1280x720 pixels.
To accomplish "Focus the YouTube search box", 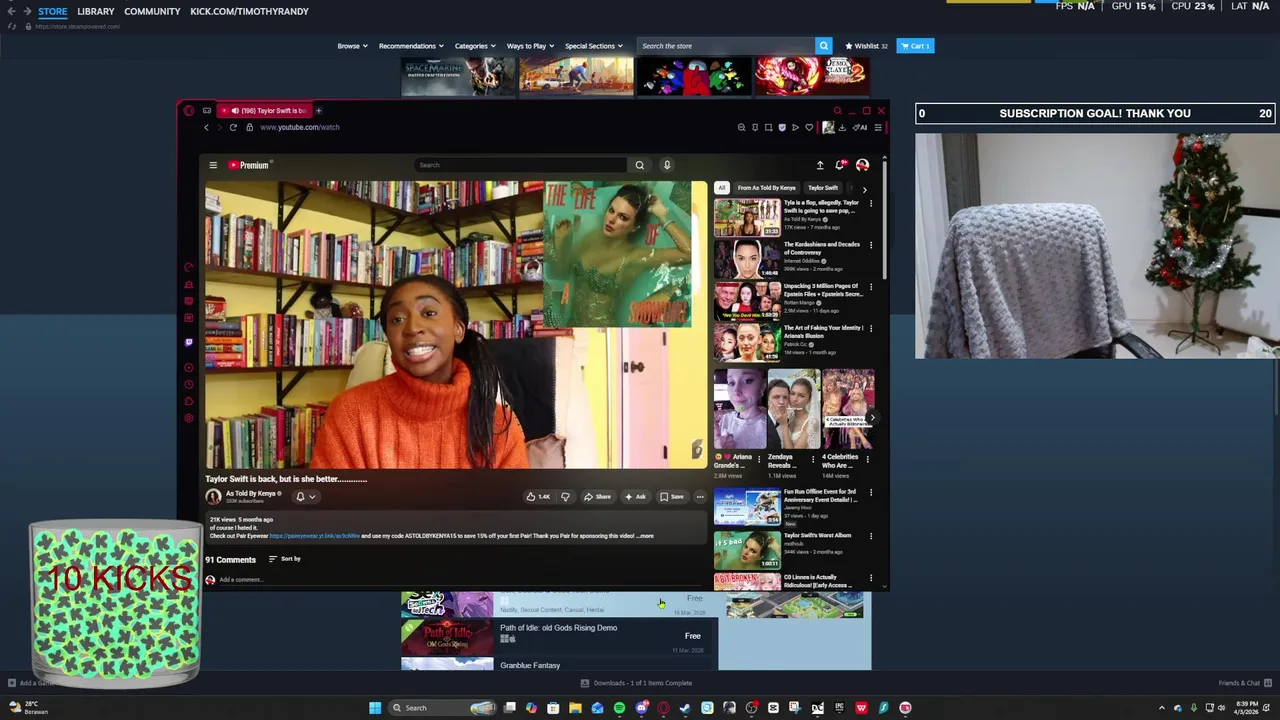I will point(520,165).
